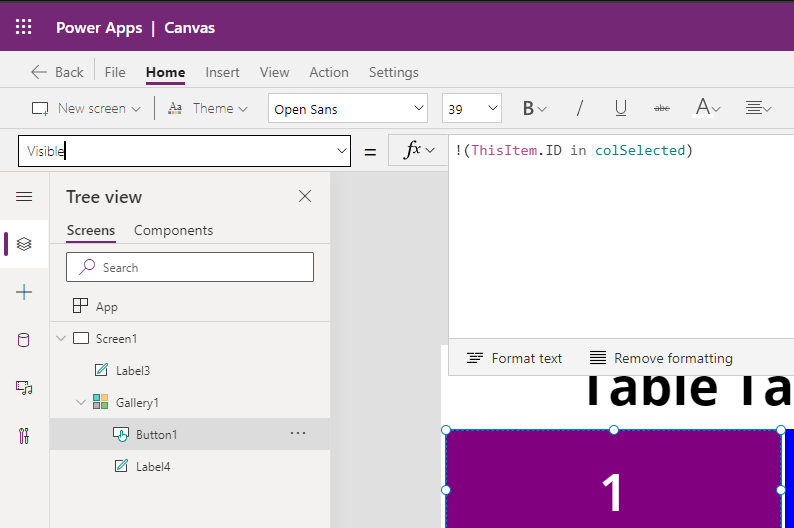Open the View tab

click(274, 72)
